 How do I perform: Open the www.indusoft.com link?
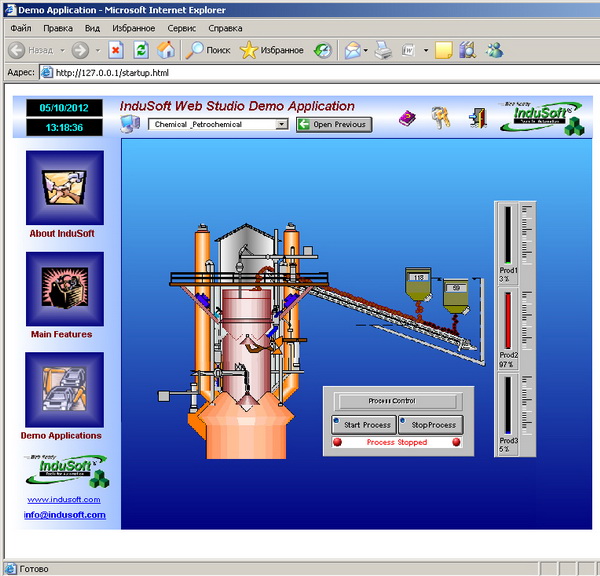pyautogui.click(x=64, y=499)
